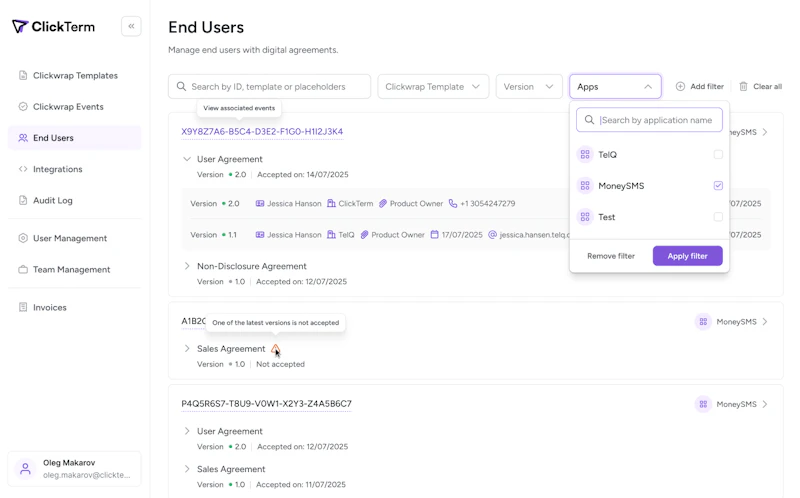This screenshot has height=498, width=800.
Task: Click the avatar icon of Oleg Makarov
Action: click(x=25, y=469)
